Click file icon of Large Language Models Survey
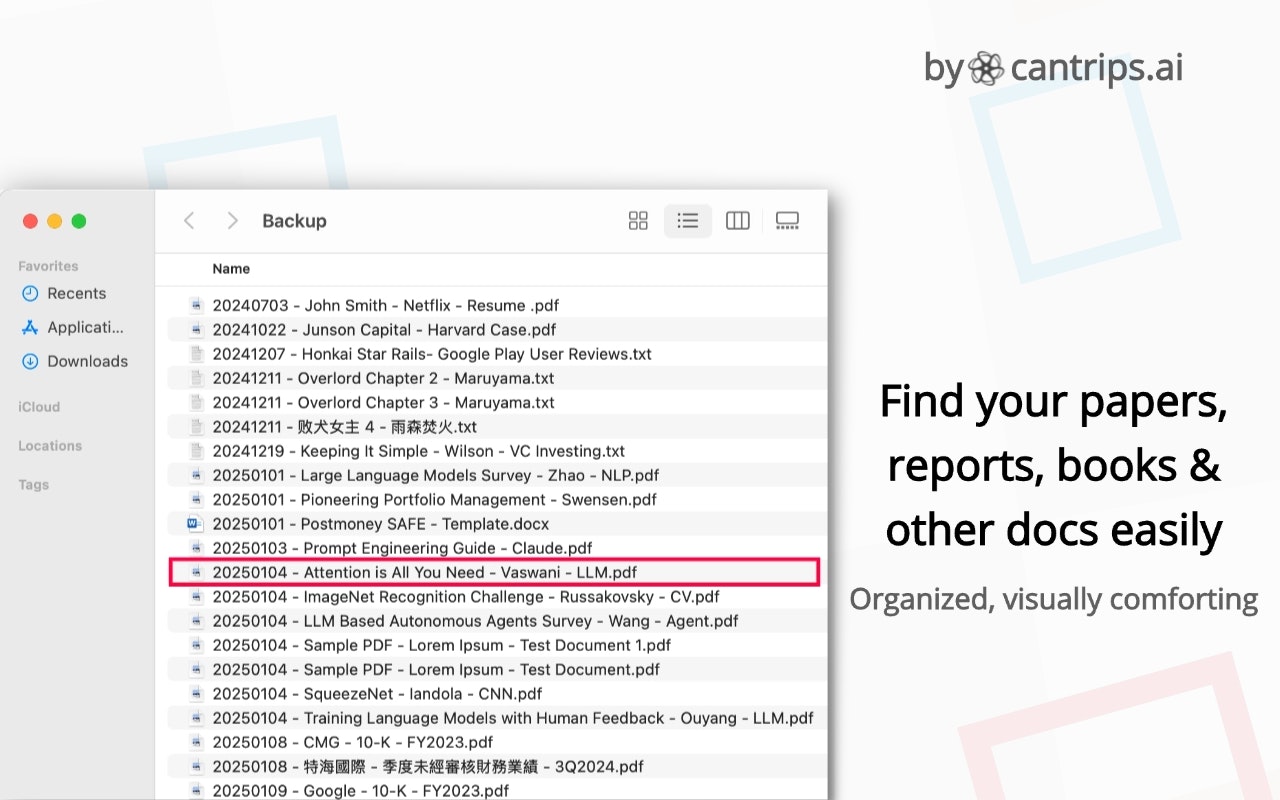This screenshot has height=800, width=1280. [x=196, y=475]
